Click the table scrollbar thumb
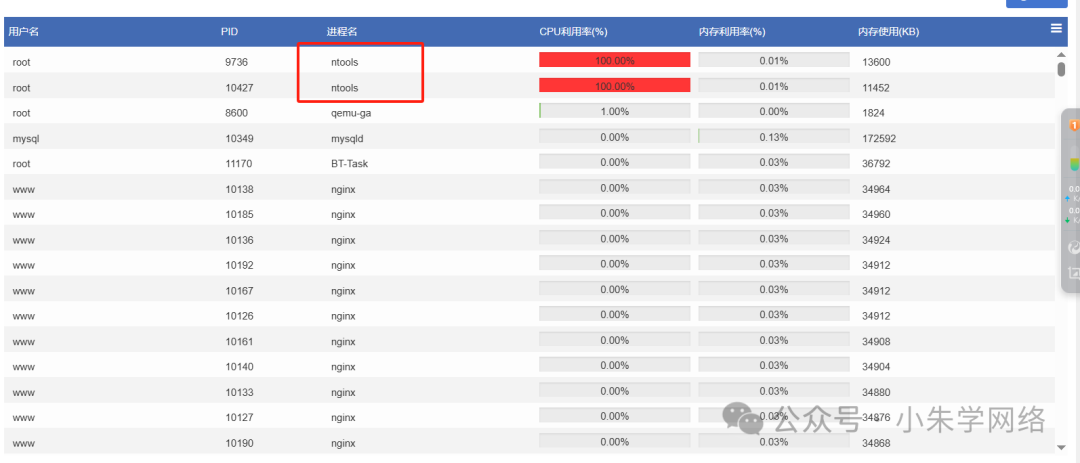Image resolution: width=1080 pixels, height=463 pixels. tap(1061, 69)
